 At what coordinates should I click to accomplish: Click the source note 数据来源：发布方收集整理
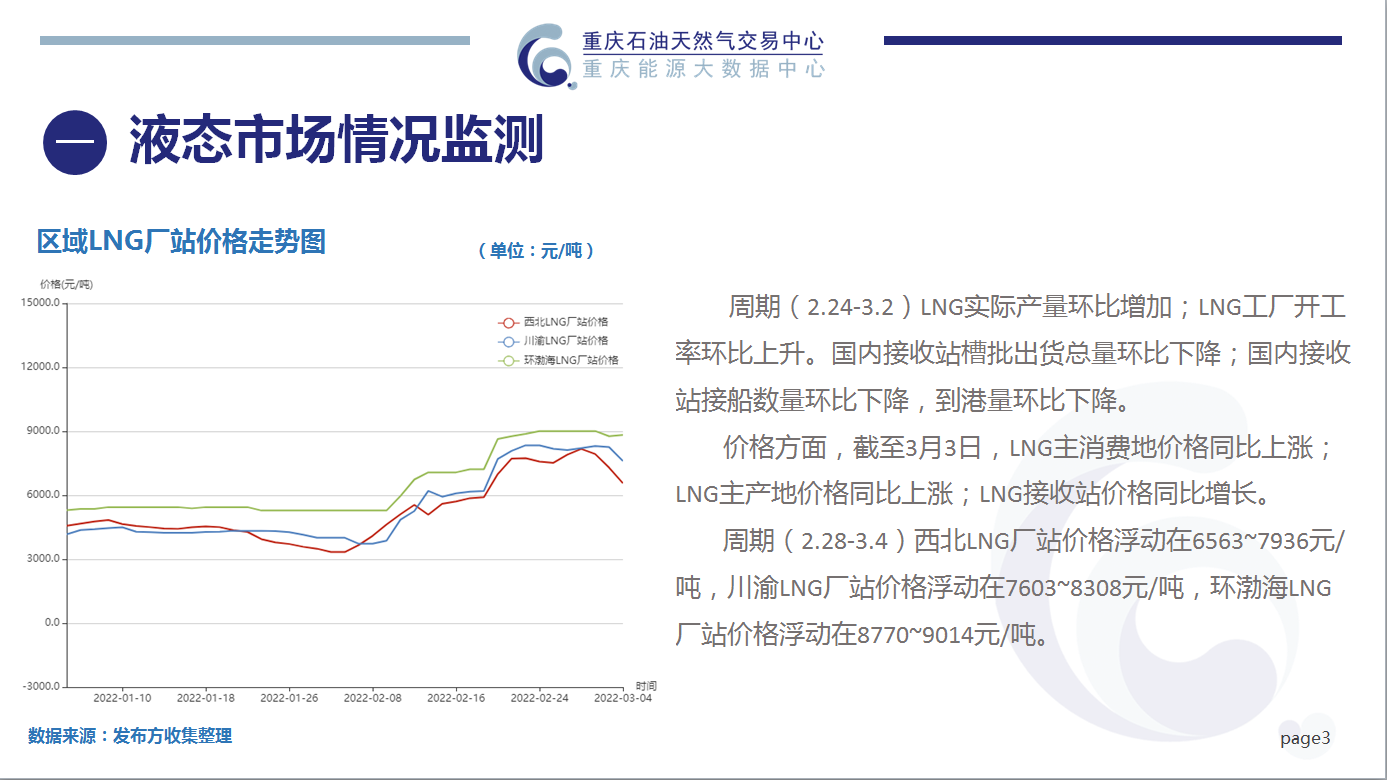[130, 736]
